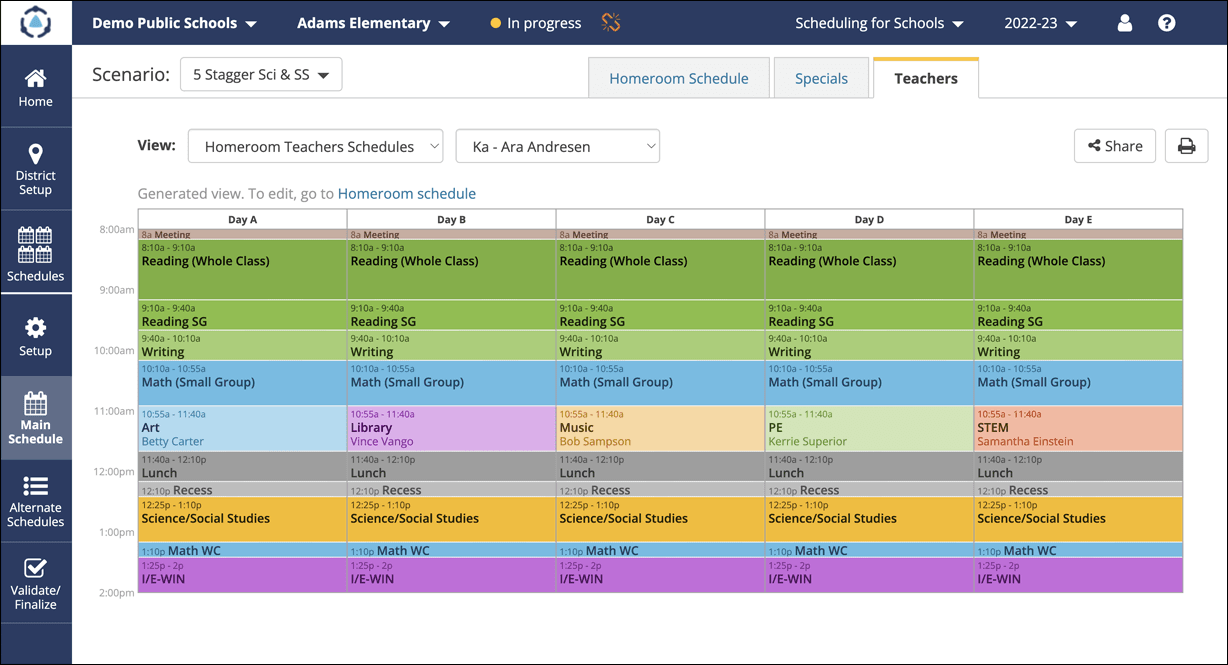Change teacher via the Ka - Ara Andresen dropdown
1228x665 pixels.
[557, 145]
